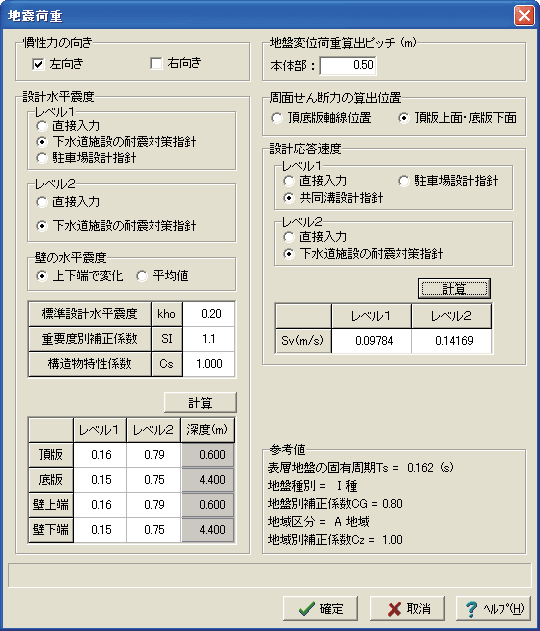Click the green checkmark 確定 button
Viewport: 540px width, 631px height.
[320, 608]
